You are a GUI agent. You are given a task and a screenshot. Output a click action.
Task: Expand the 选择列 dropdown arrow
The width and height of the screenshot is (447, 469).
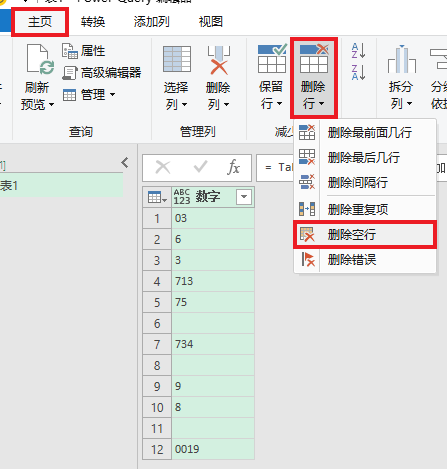[184, 105]
